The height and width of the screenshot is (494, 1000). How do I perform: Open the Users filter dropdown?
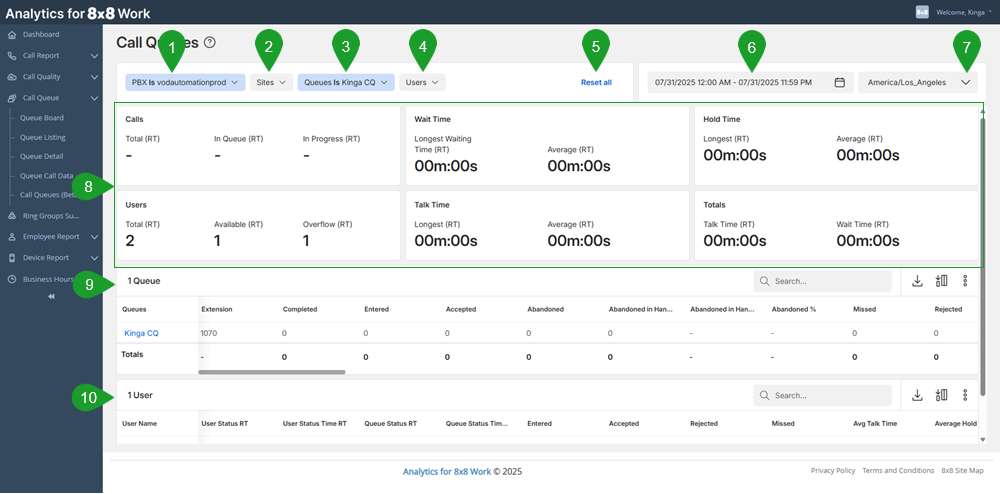[x=423, y=82]
